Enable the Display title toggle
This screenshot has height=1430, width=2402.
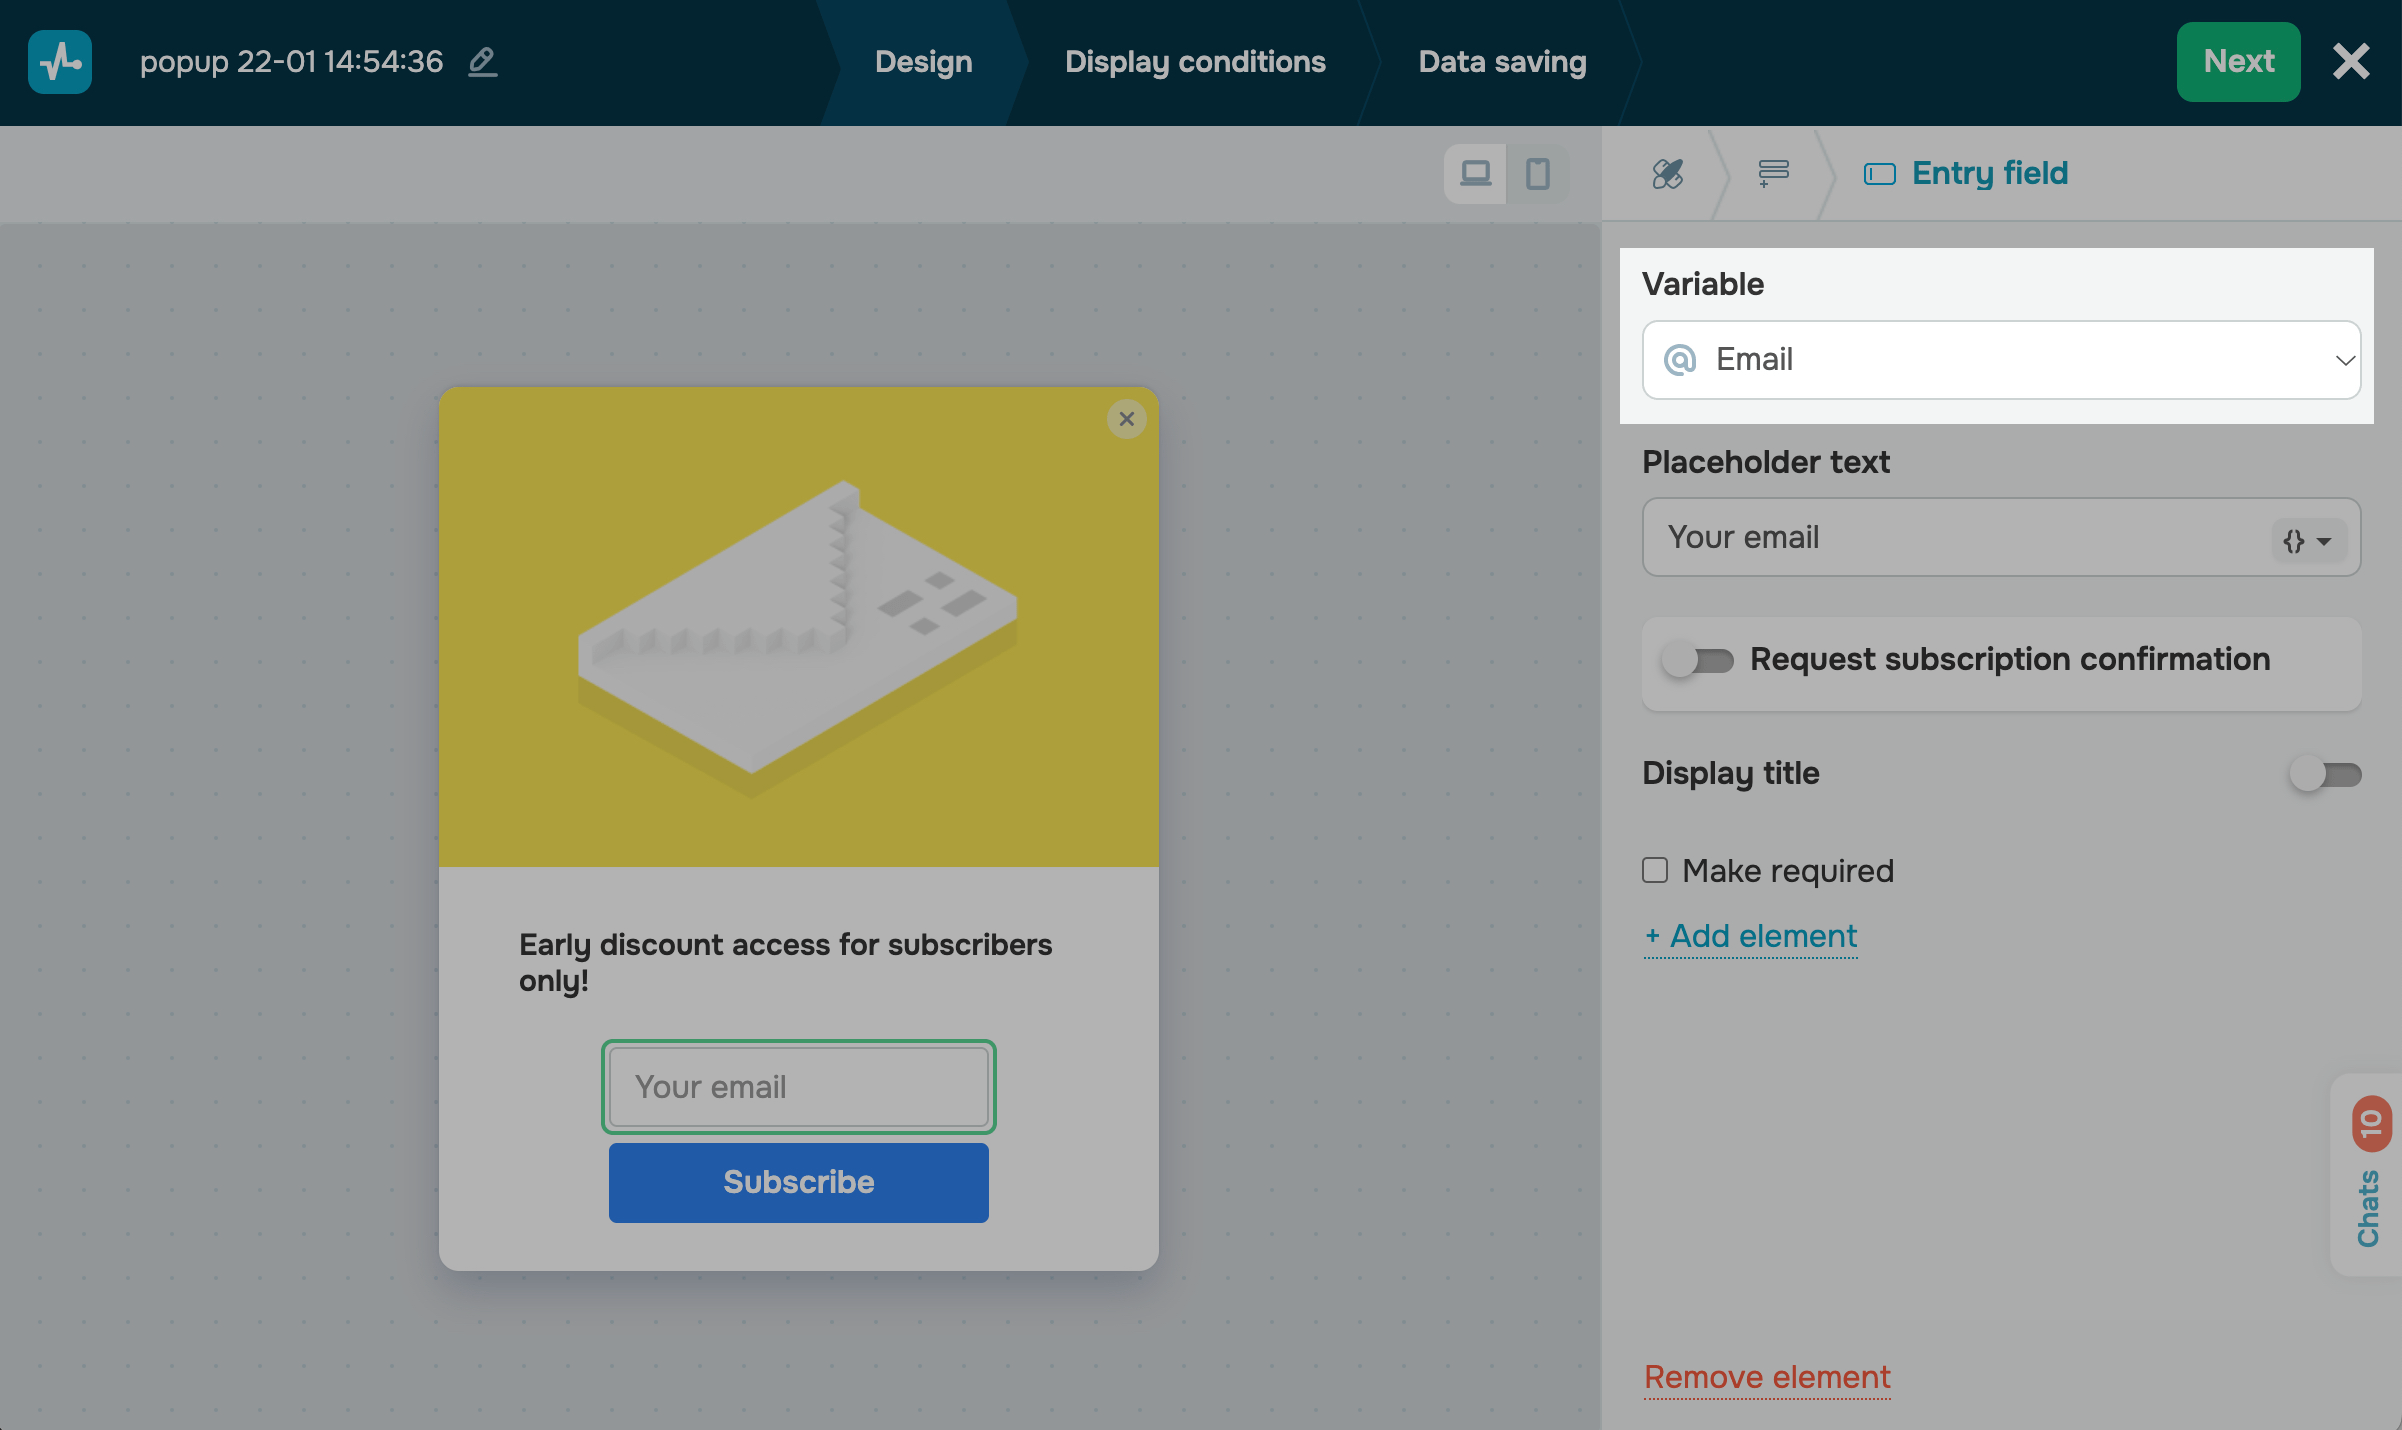tap(2325, 774)
